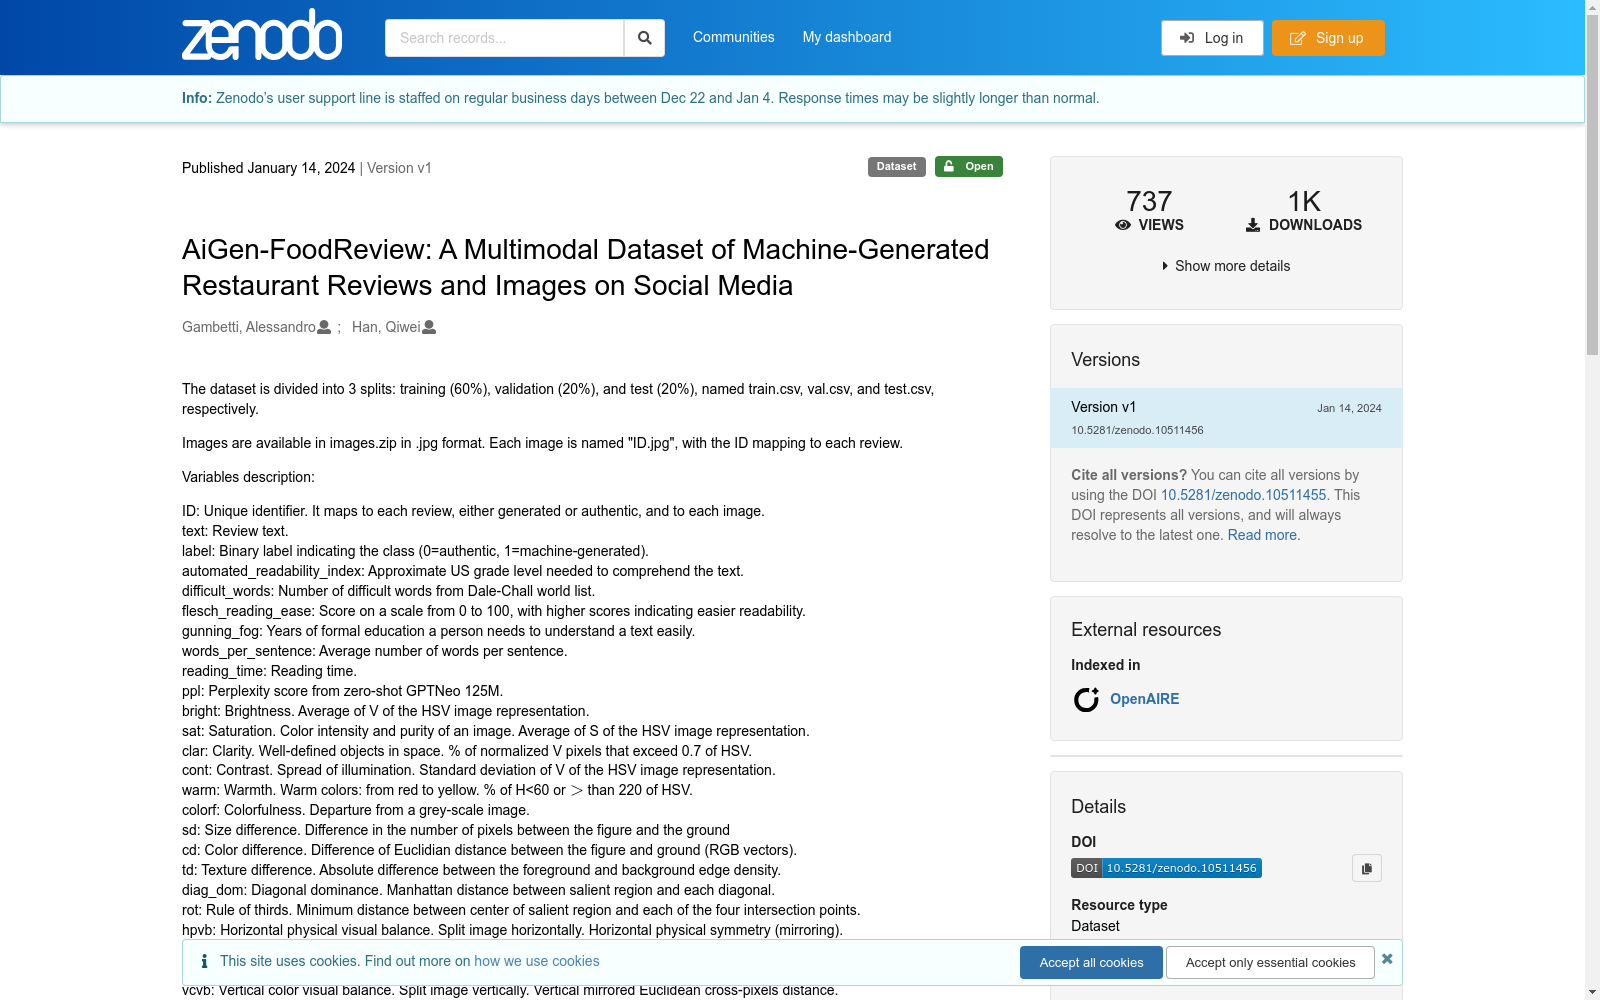The height and width of the screenshot is (1000, 1600).
Task: Click the search magnifier button
Action: (x=645, y=38)
